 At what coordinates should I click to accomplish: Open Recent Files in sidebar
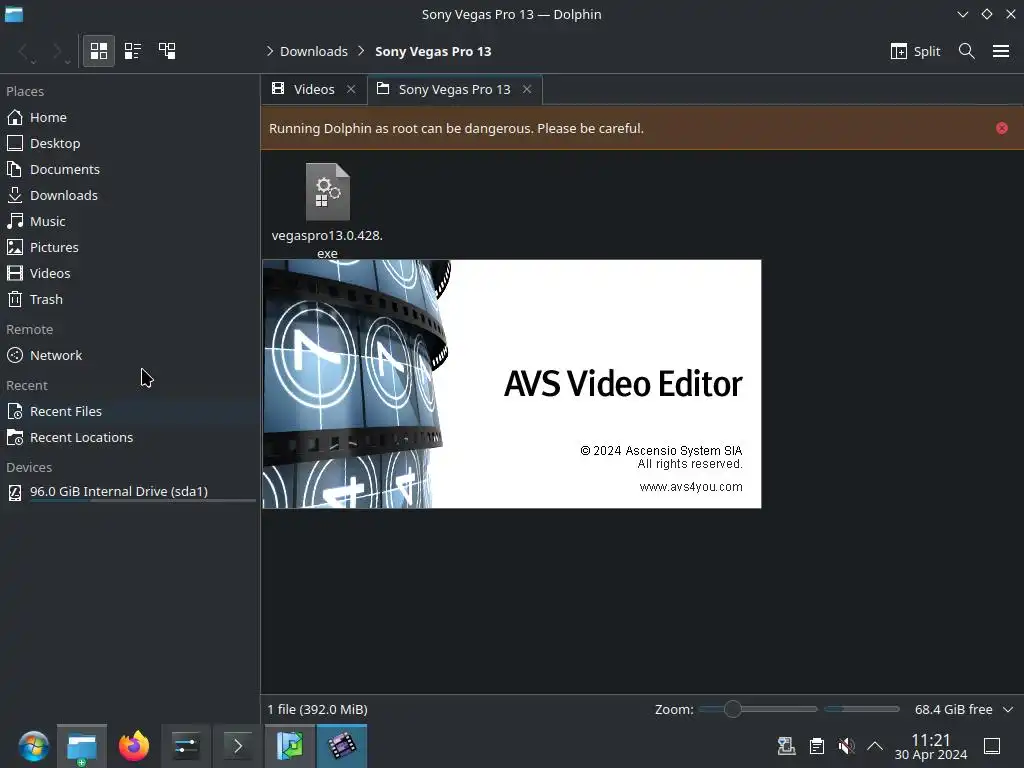point(130,411)
